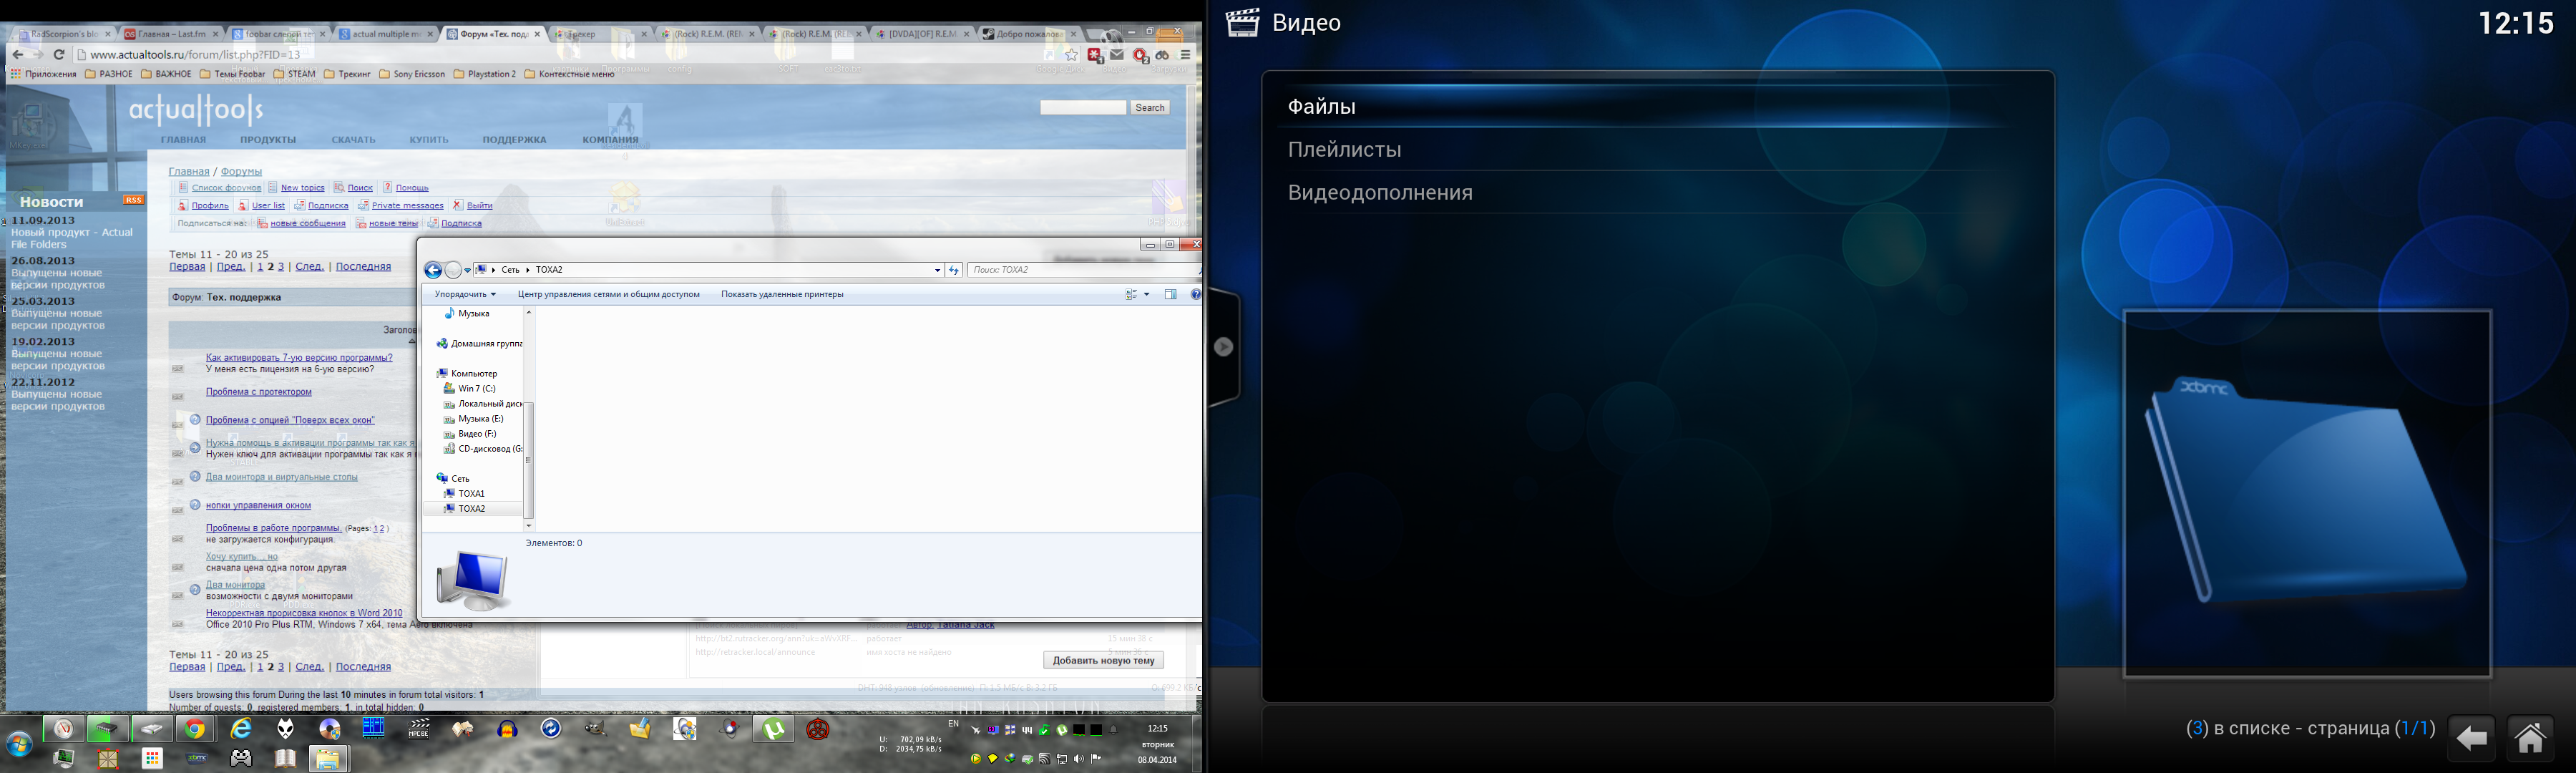The width and height of the screenshot is (2576, 773).
Task: Select Видеодополнения in XBMC list
Action: (1657, 193)
